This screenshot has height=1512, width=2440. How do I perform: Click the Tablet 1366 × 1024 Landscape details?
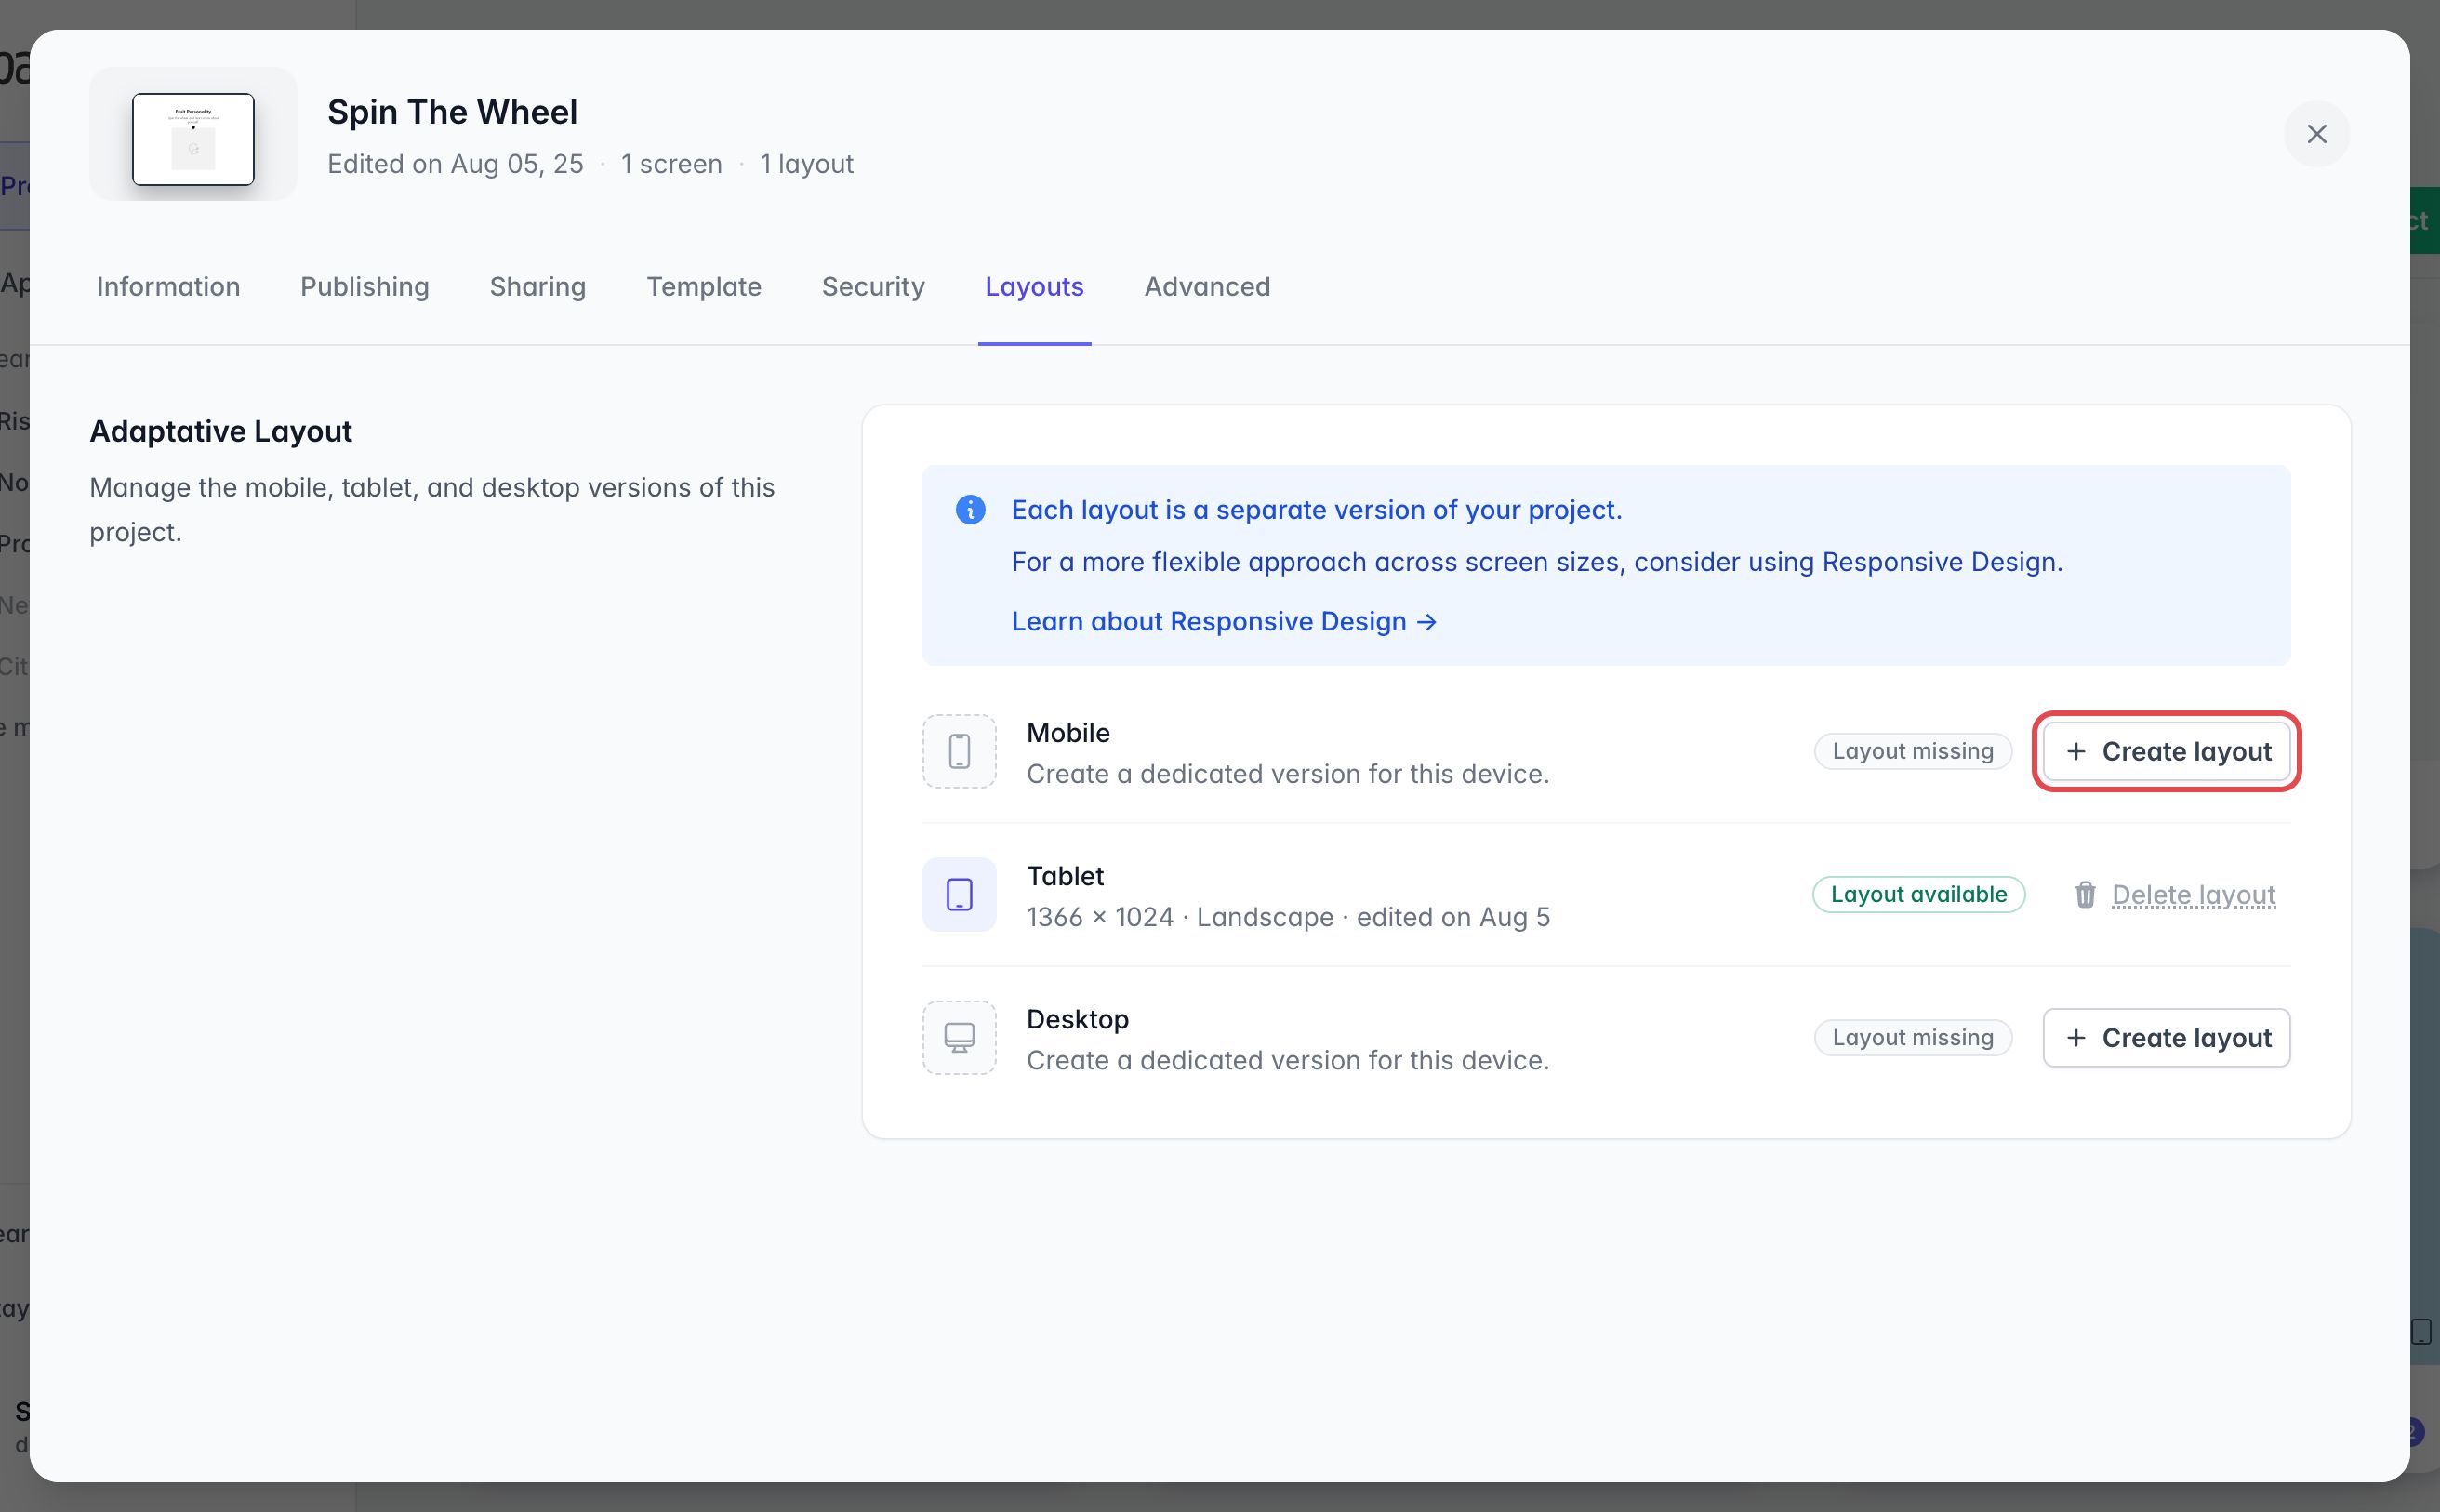(x=1288, y=918)
